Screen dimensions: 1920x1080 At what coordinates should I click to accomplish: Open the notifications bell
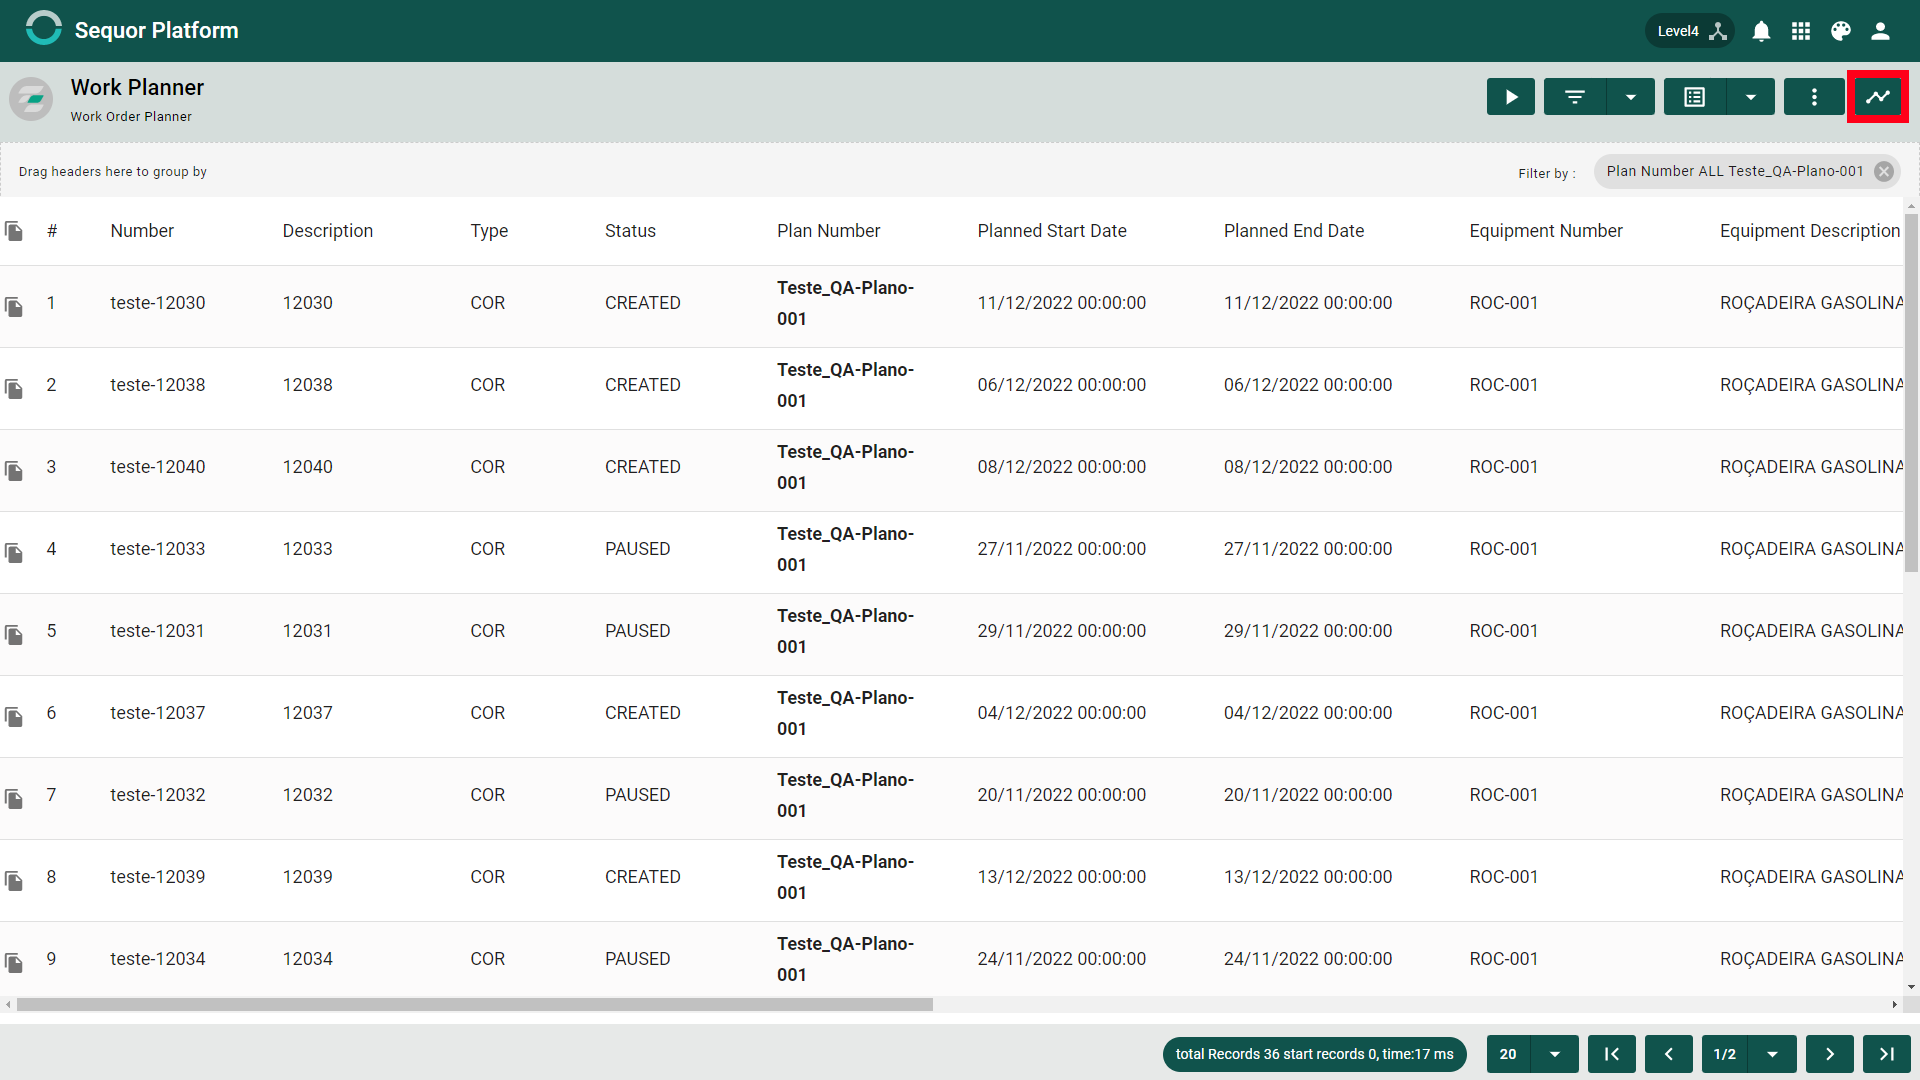1761,31
